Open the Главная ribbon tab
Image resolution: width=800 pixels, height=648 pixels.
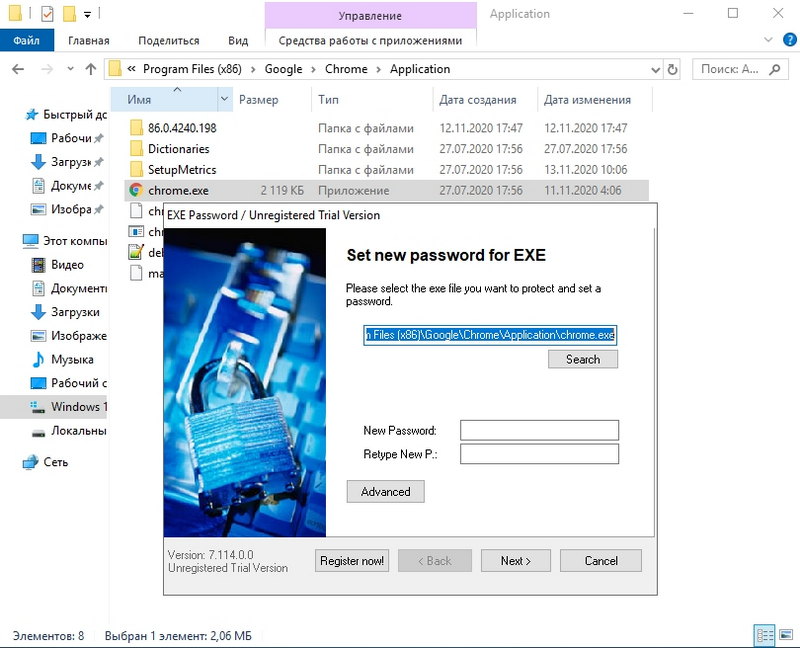[89, 40]
